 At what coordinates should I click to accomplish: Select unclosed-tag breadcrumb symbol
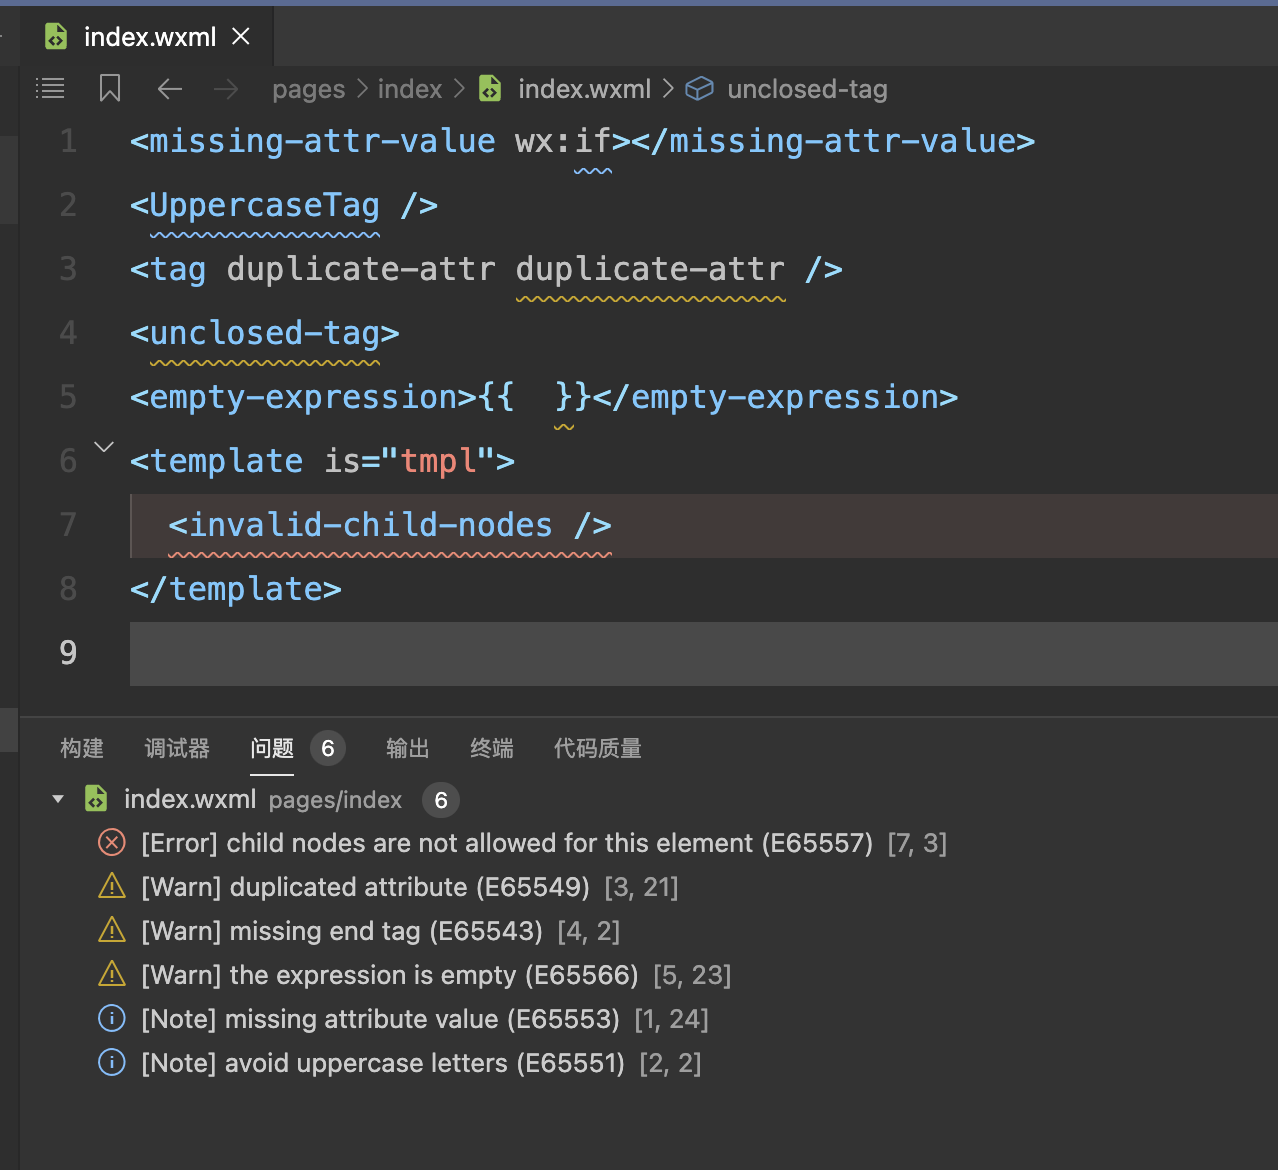tap(807, 89)
